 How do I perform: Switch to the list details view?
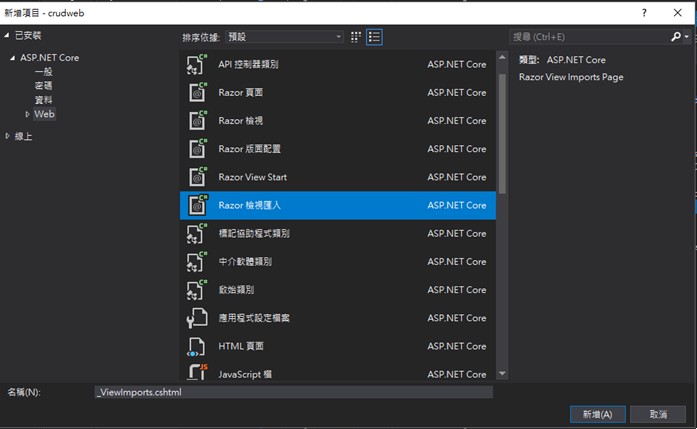(x=374, y=37)
